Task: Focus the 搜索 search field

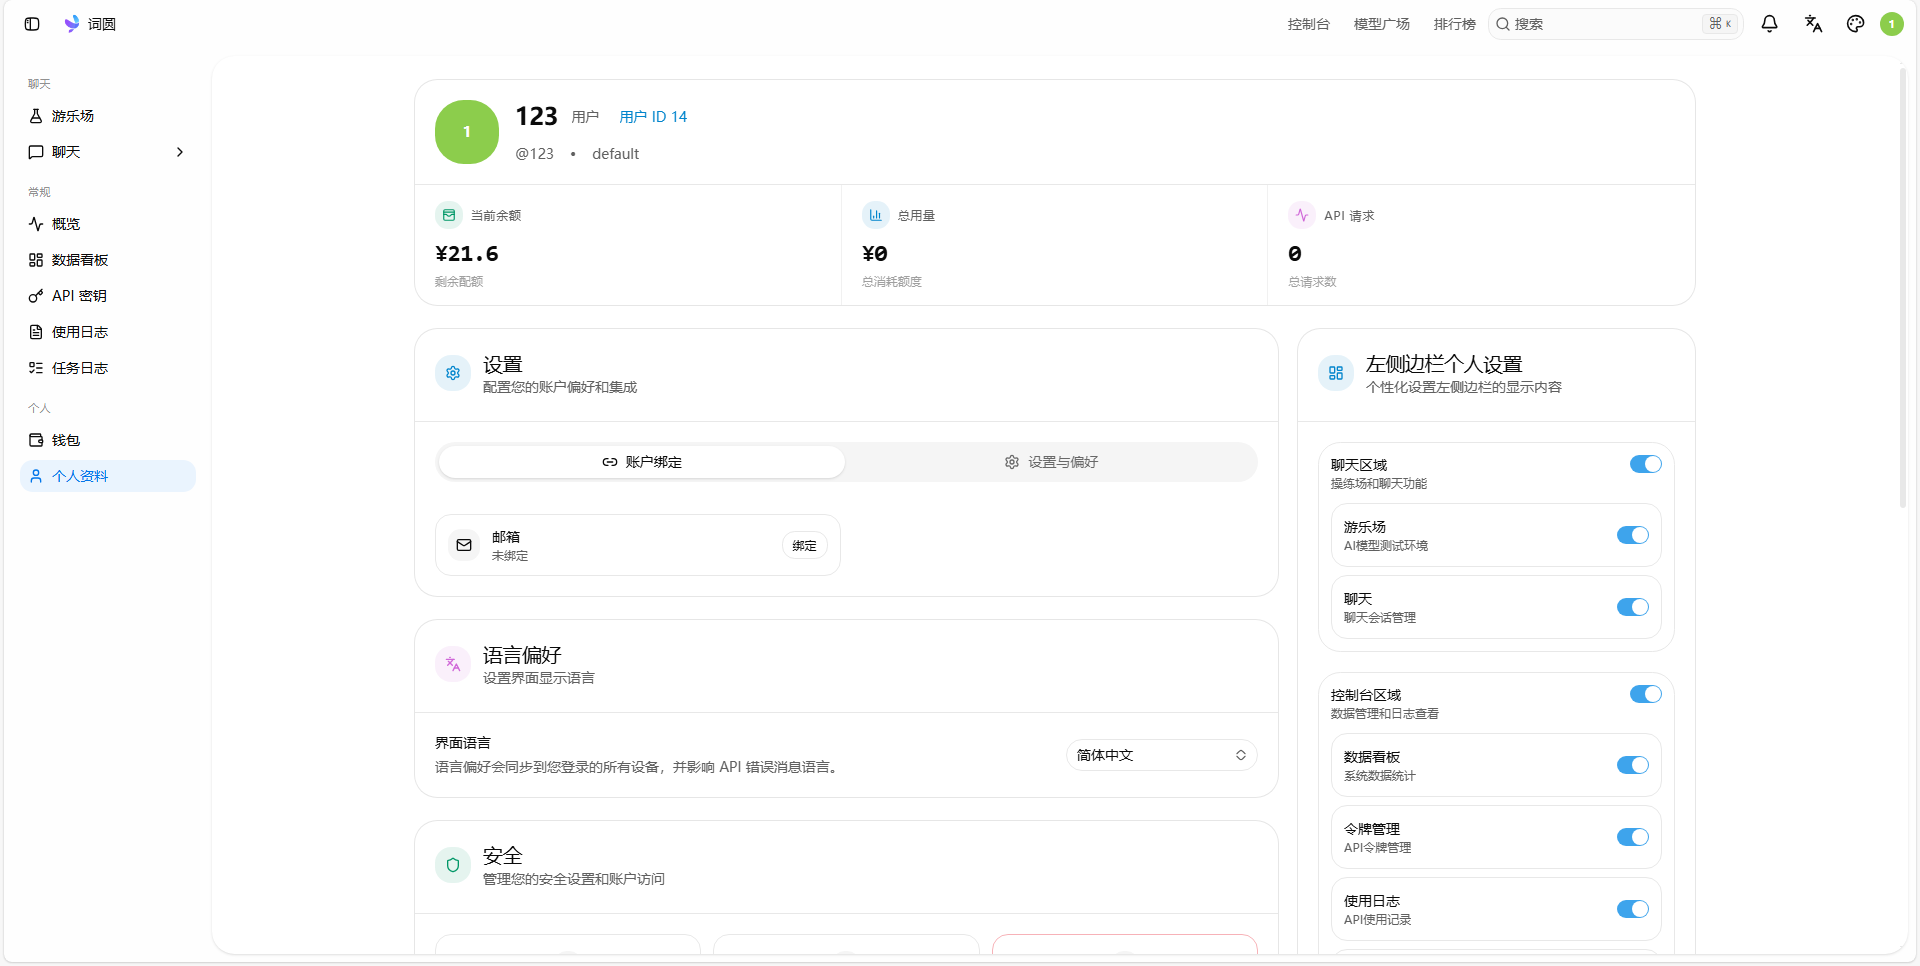Action: coord(1615,24)
